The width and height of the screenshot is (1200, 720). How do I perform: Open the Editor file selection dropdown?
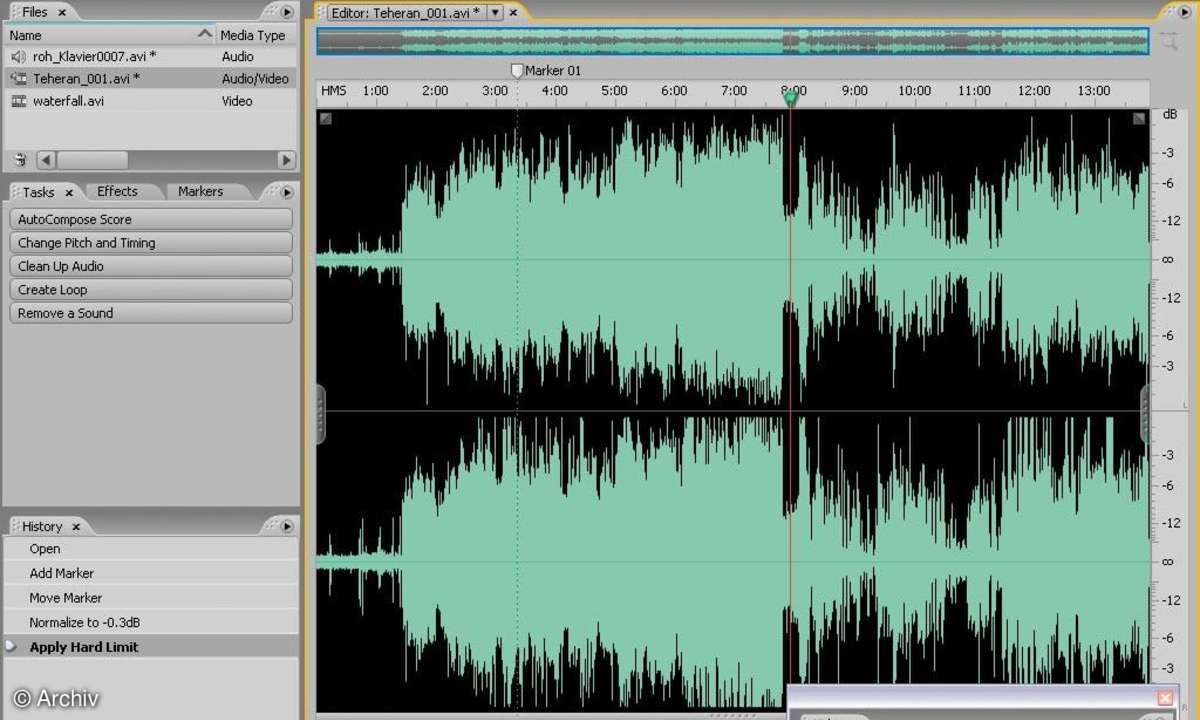point(495,13)
